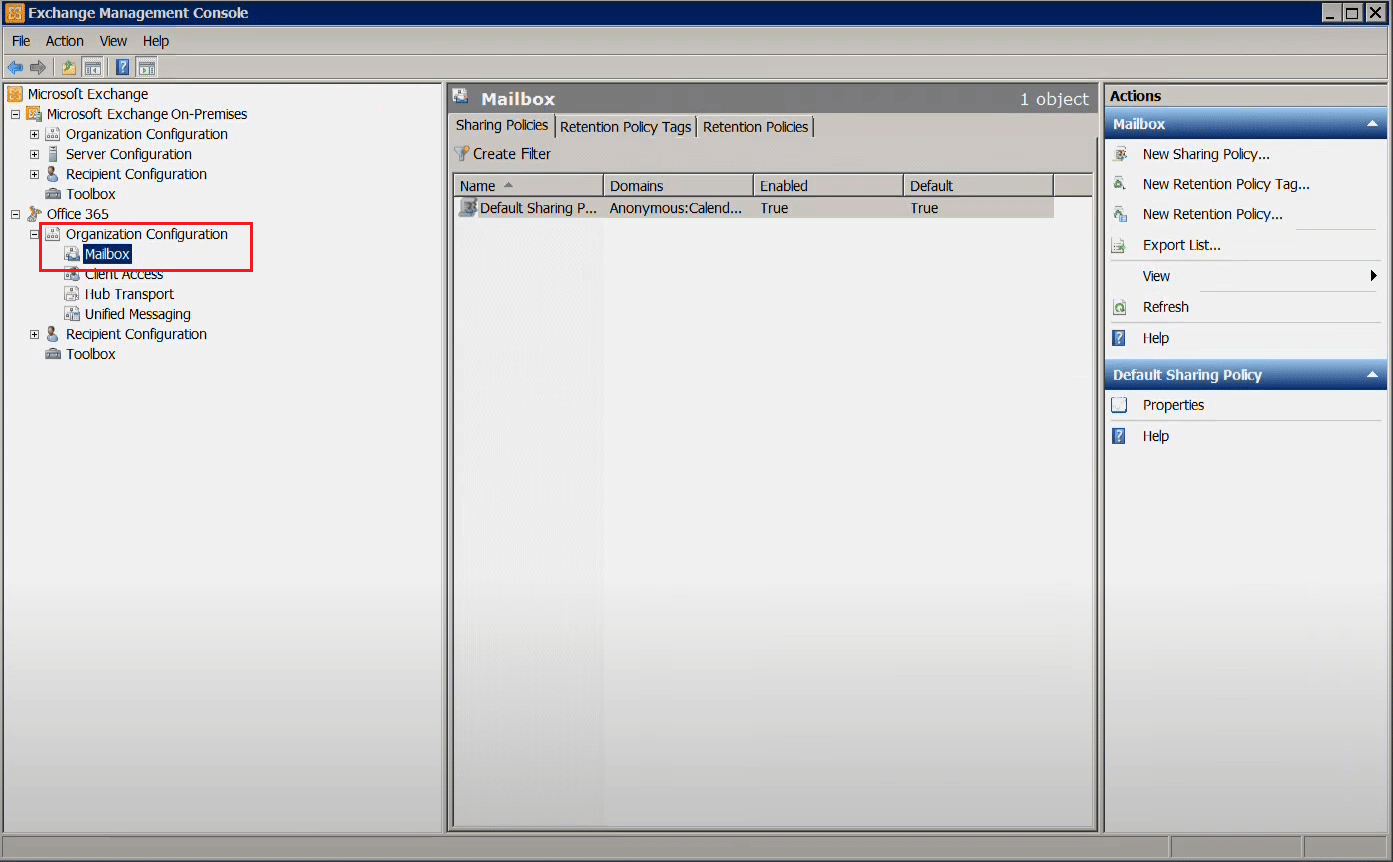Open the View menu in menu bar

[113, 41]
